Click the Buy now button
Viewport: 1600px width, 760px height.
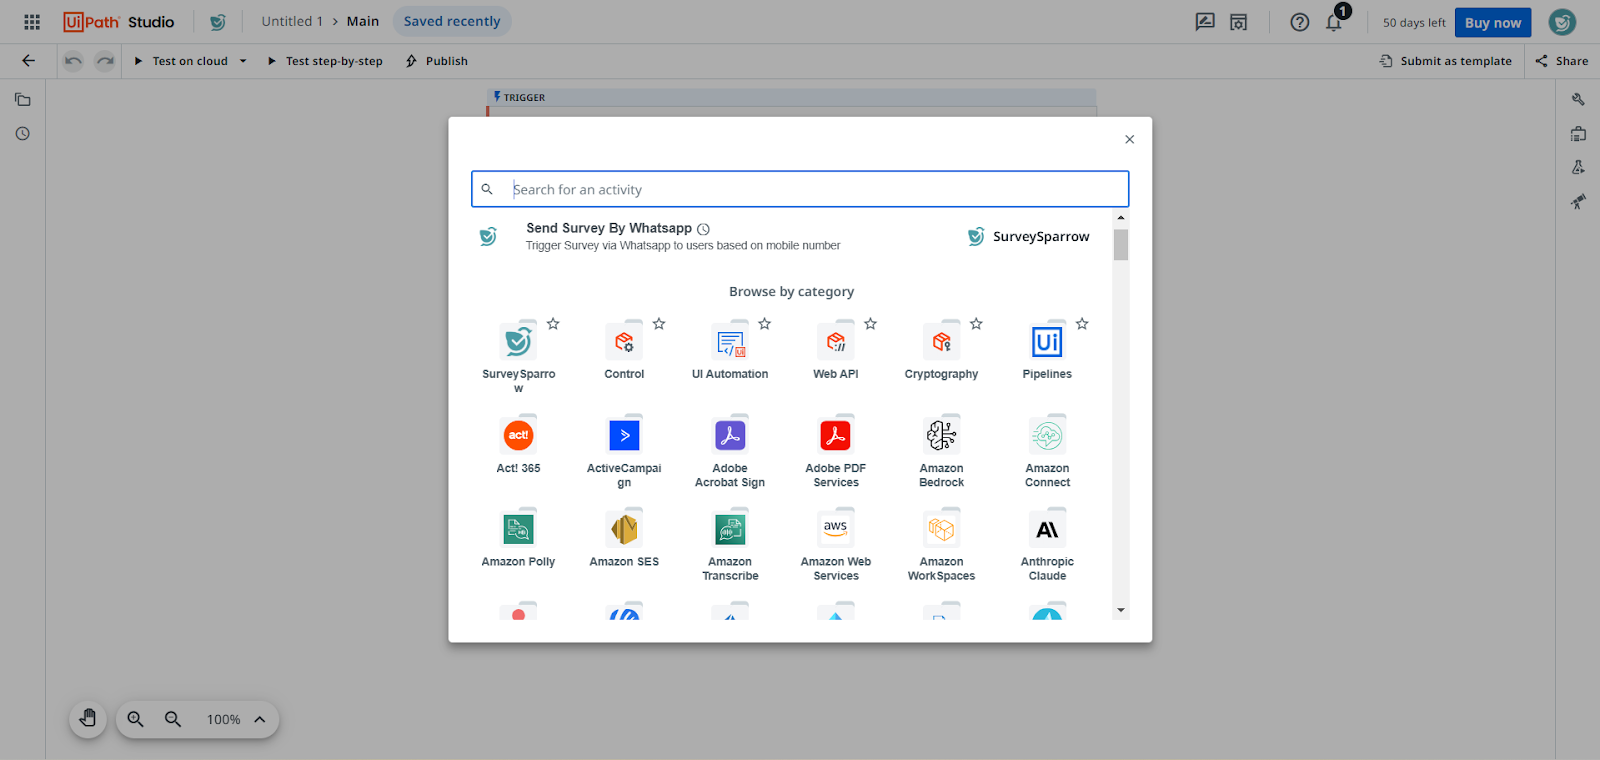[1492, 22]
